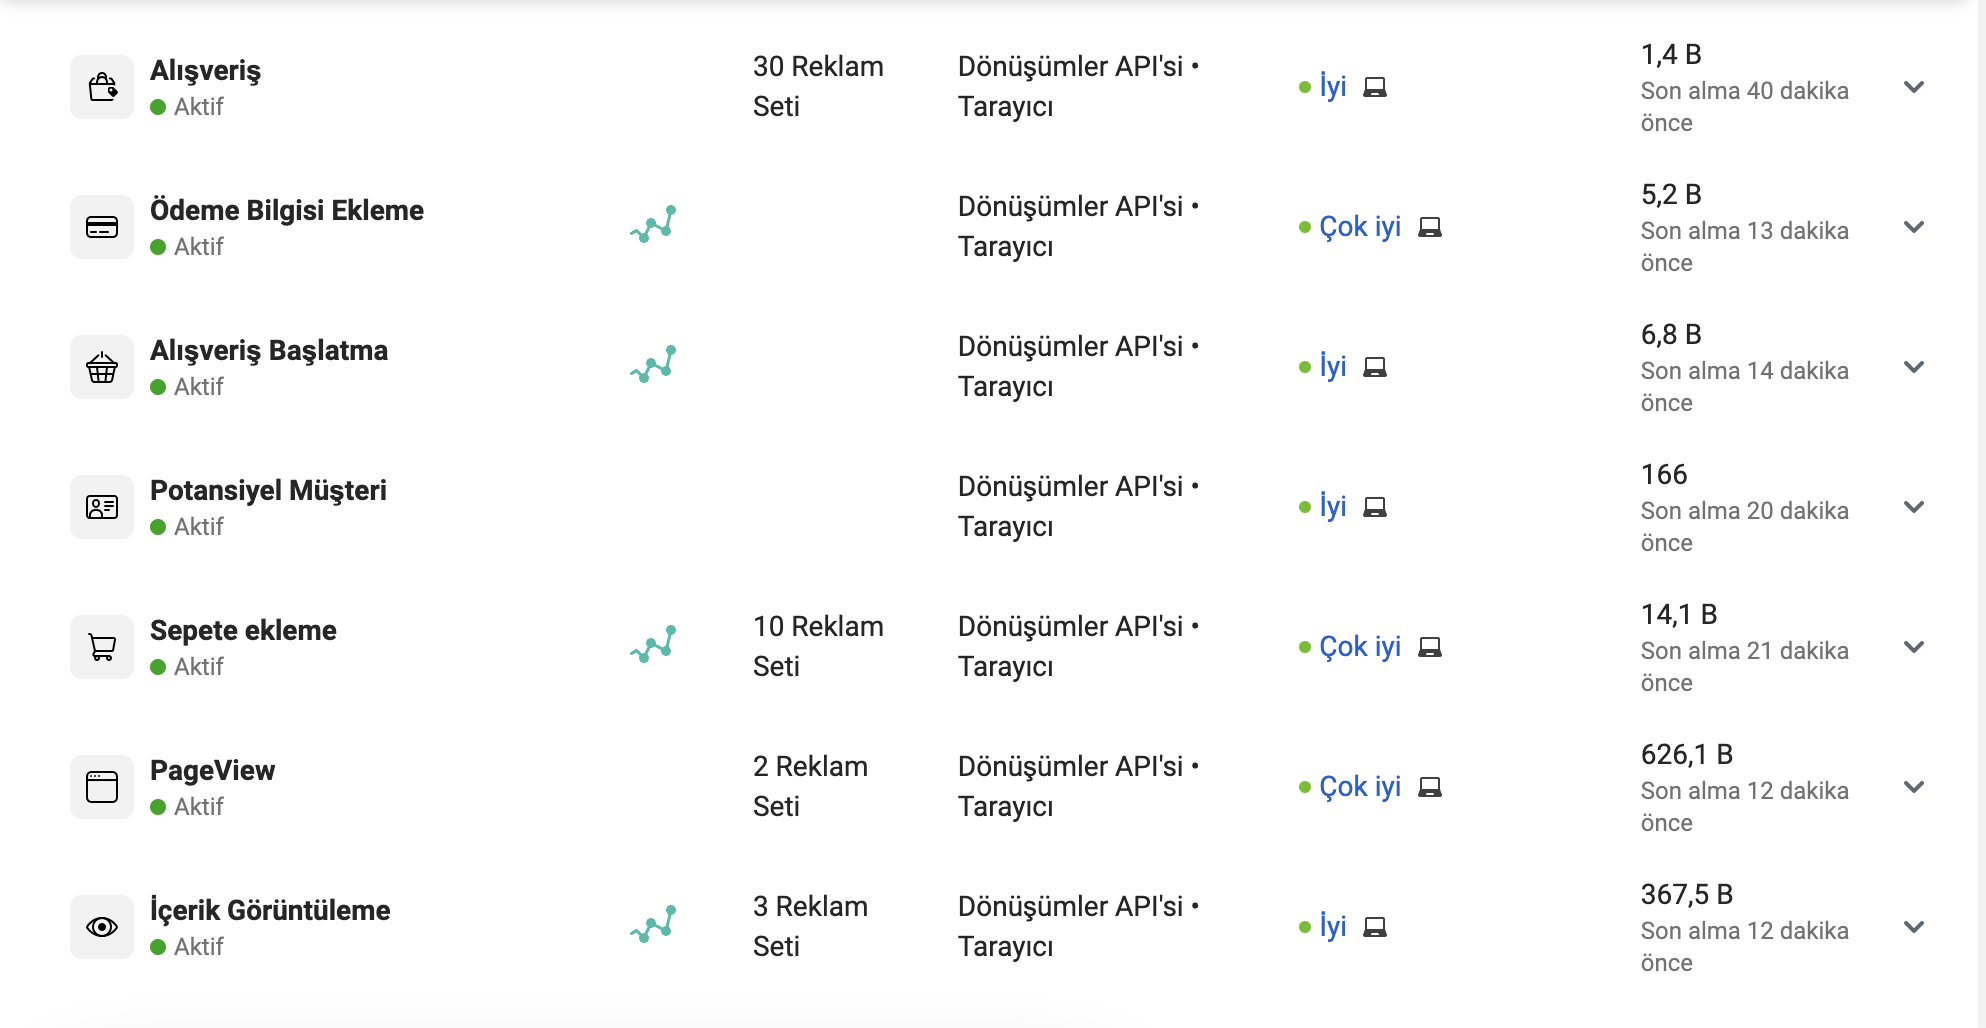Click the laptop icon in the Potansiyel Müşteri row
This screenshot has width=1986, height=1028.
(x=1375, y=507)
